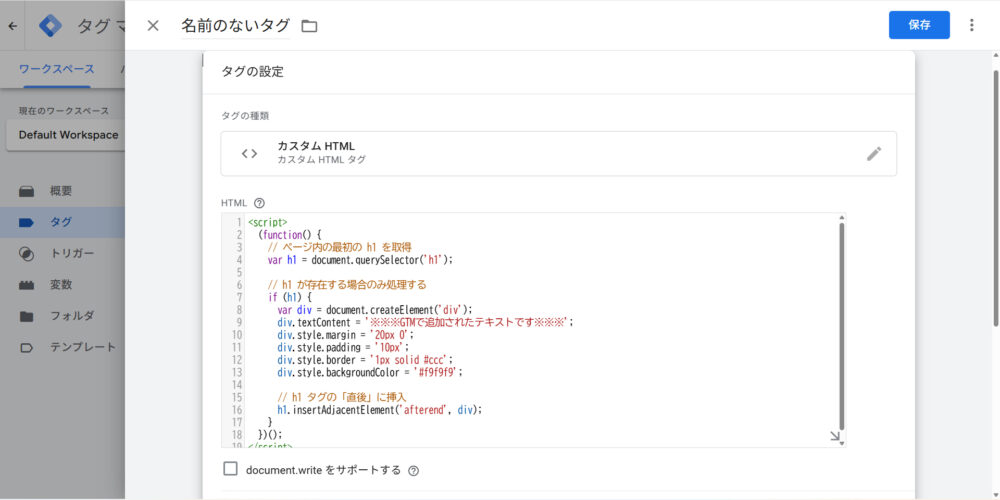Open the three-dot more options menu

click(971, 25)
